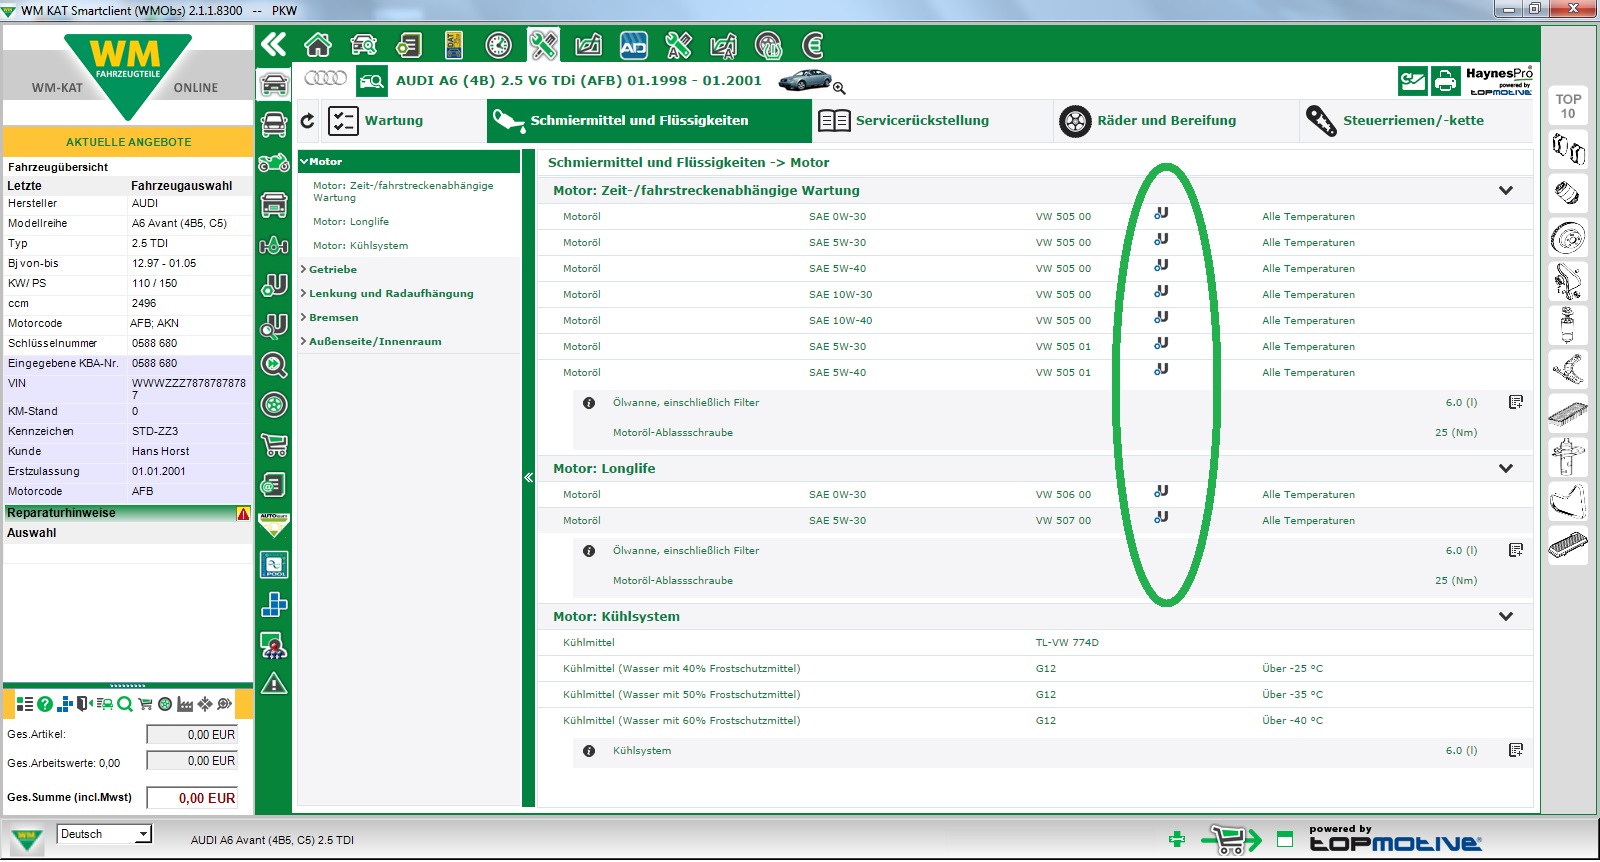Expand Lenkung und Radaufhängung node

pos(303,293)
